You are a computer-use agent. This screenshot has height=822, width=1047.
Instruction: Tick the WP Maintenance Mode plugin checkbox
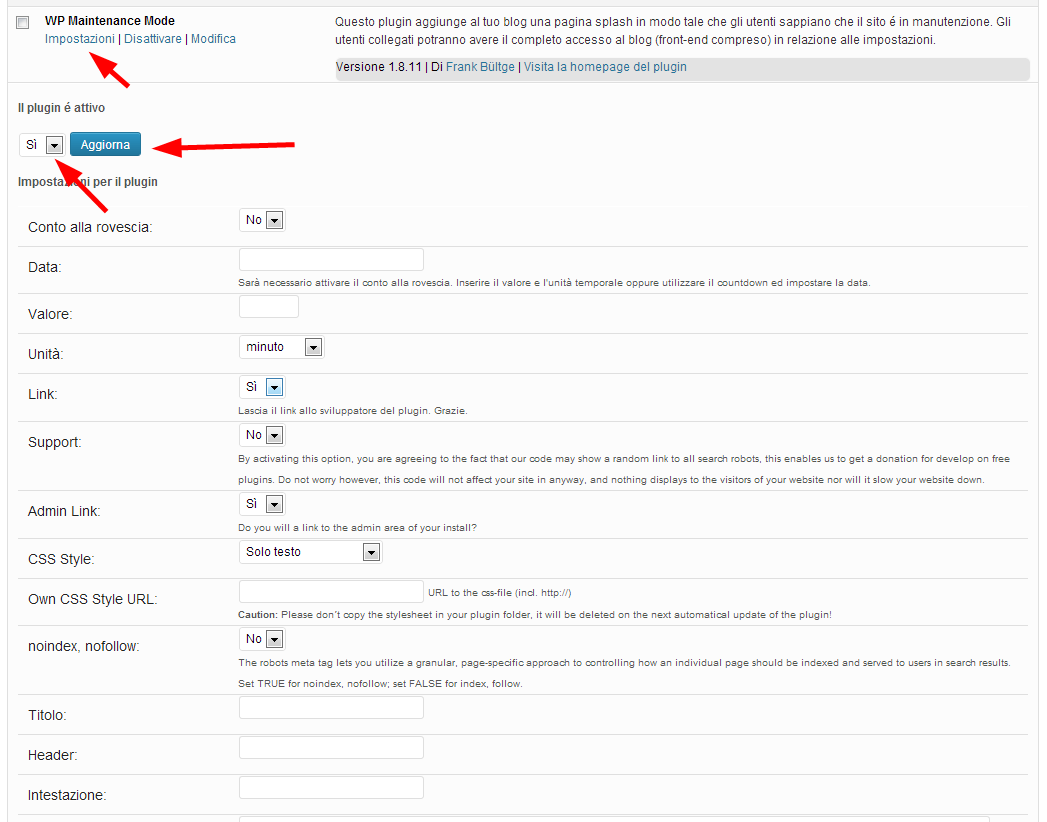(23, 23)
